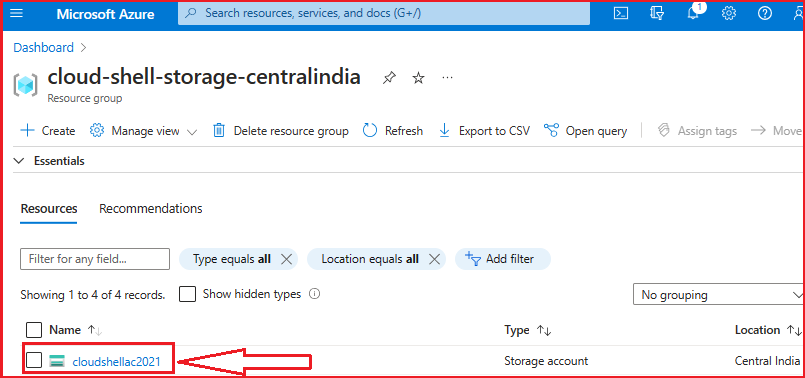The image size is (805, 378).
Task: Tick the select-all checkbox in Name header
Action: click(34, 330)
